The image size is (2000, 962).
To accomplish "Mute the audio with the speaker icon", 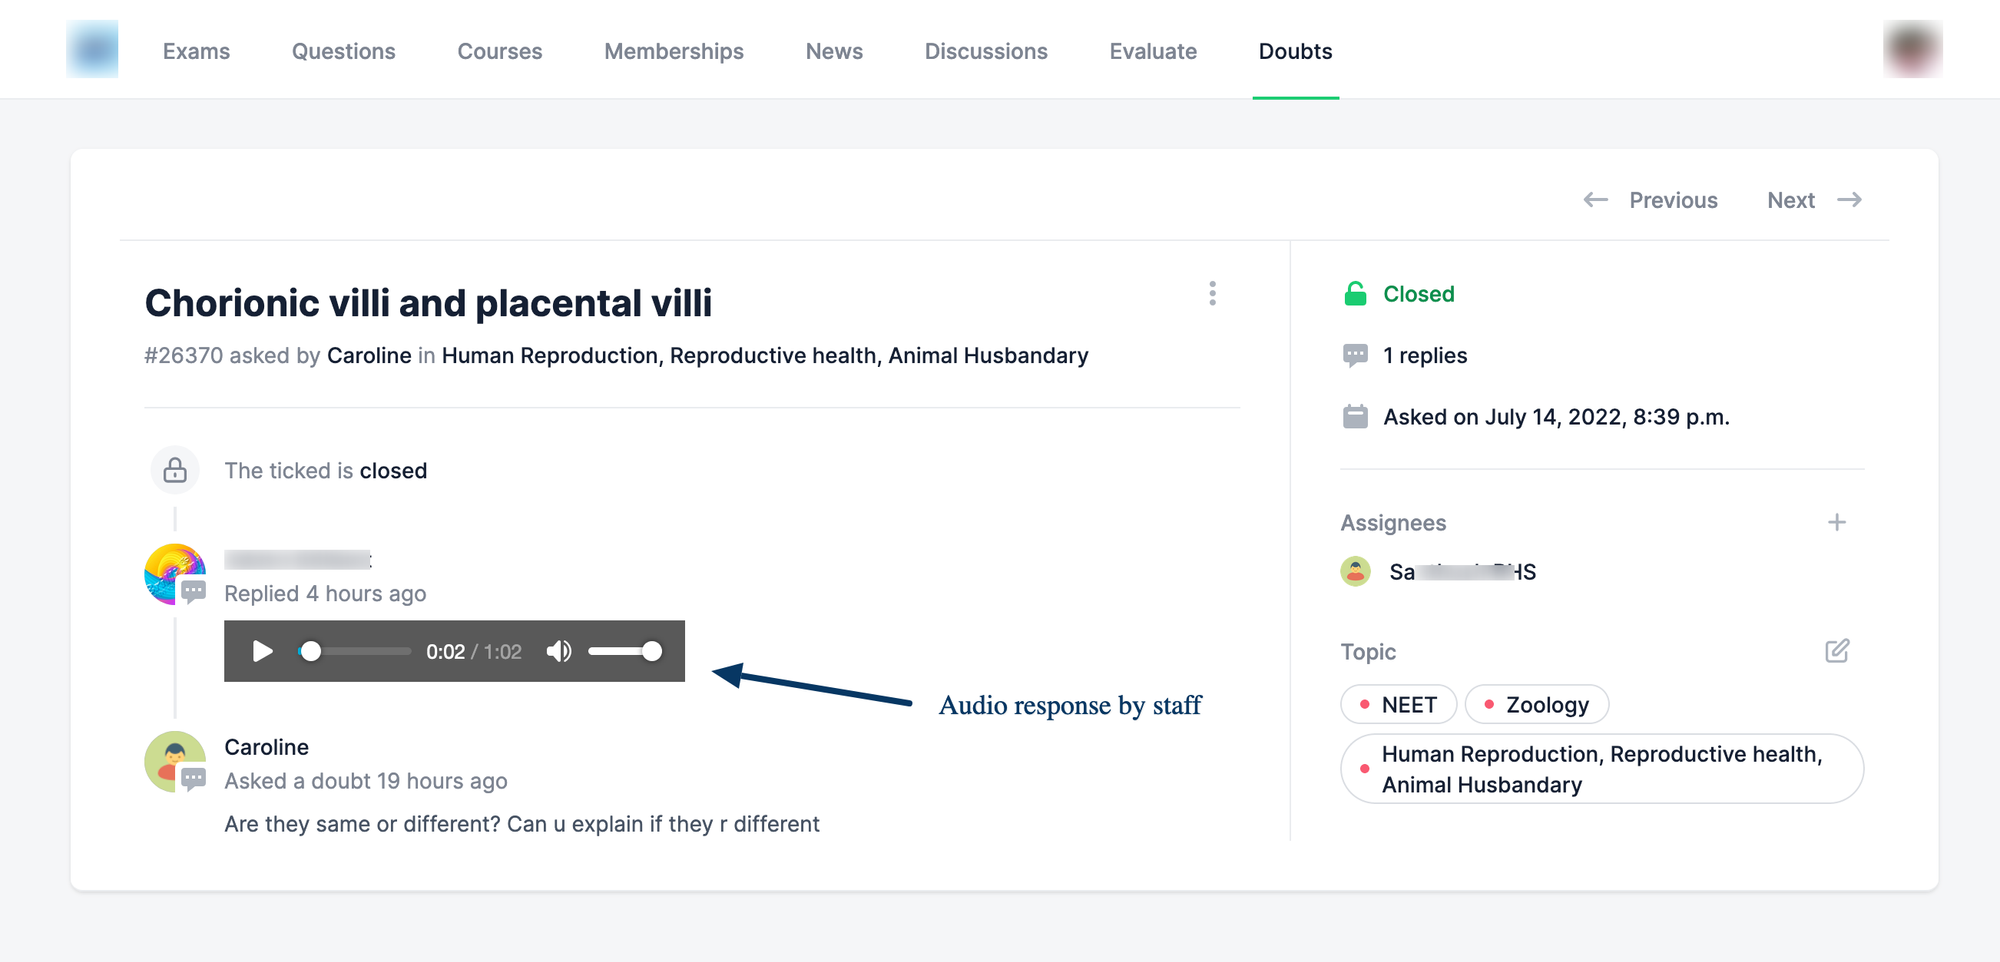I will 559,652.
